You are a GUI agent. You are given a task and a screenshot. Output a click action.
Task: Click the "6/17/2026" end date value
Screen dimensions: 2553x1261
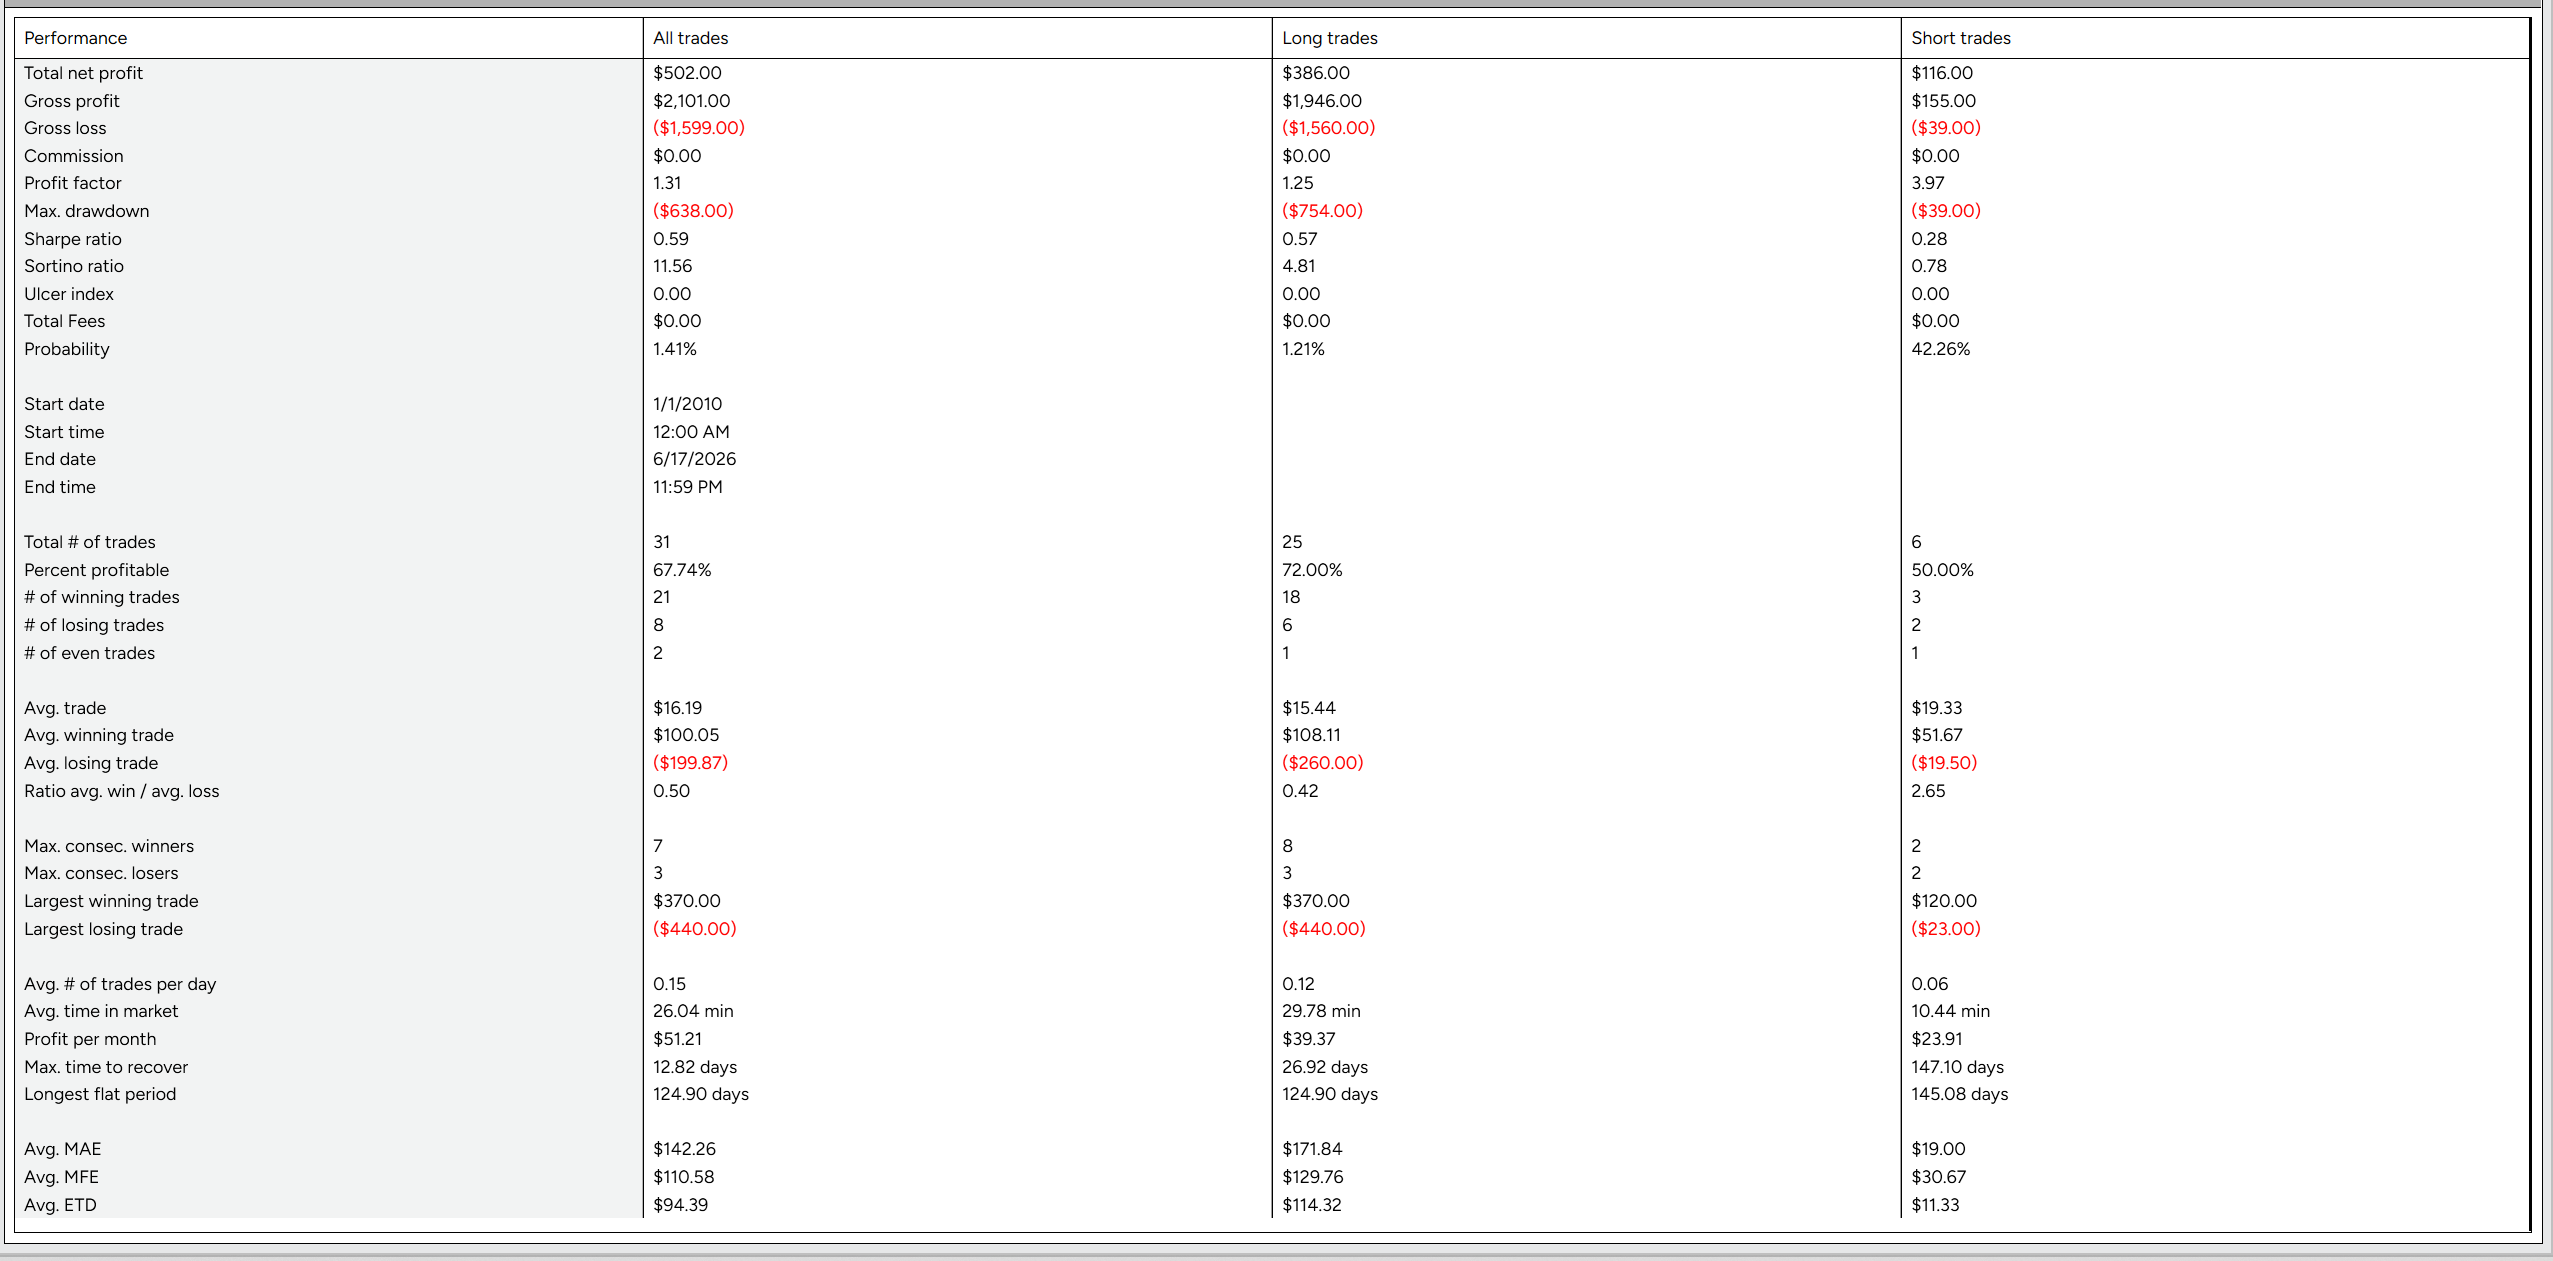[695, 459]
